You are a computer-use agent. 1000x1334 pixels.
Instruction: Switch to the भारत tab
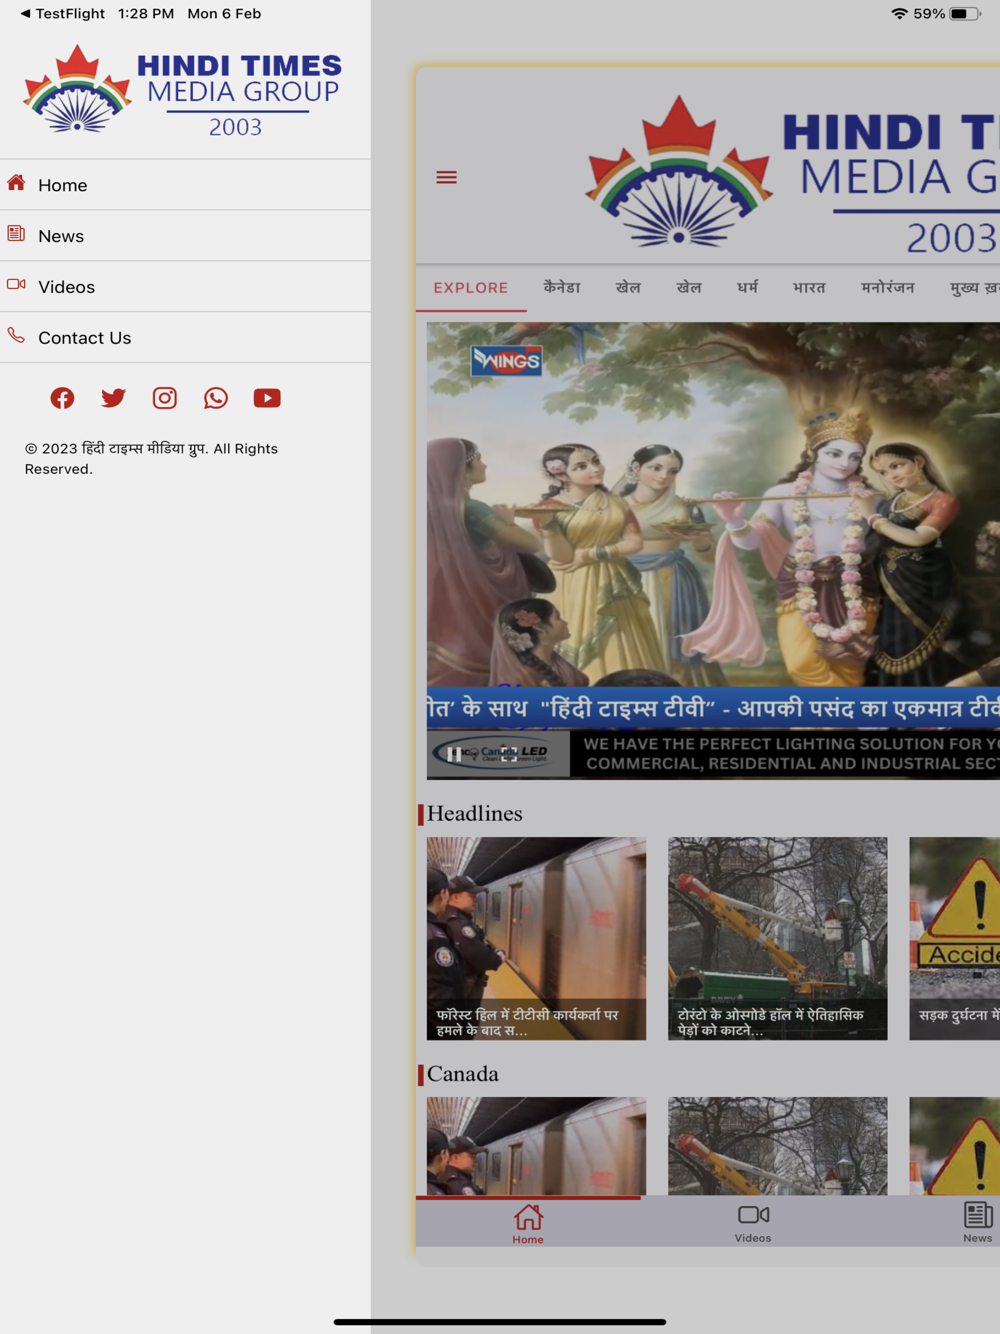810,288
